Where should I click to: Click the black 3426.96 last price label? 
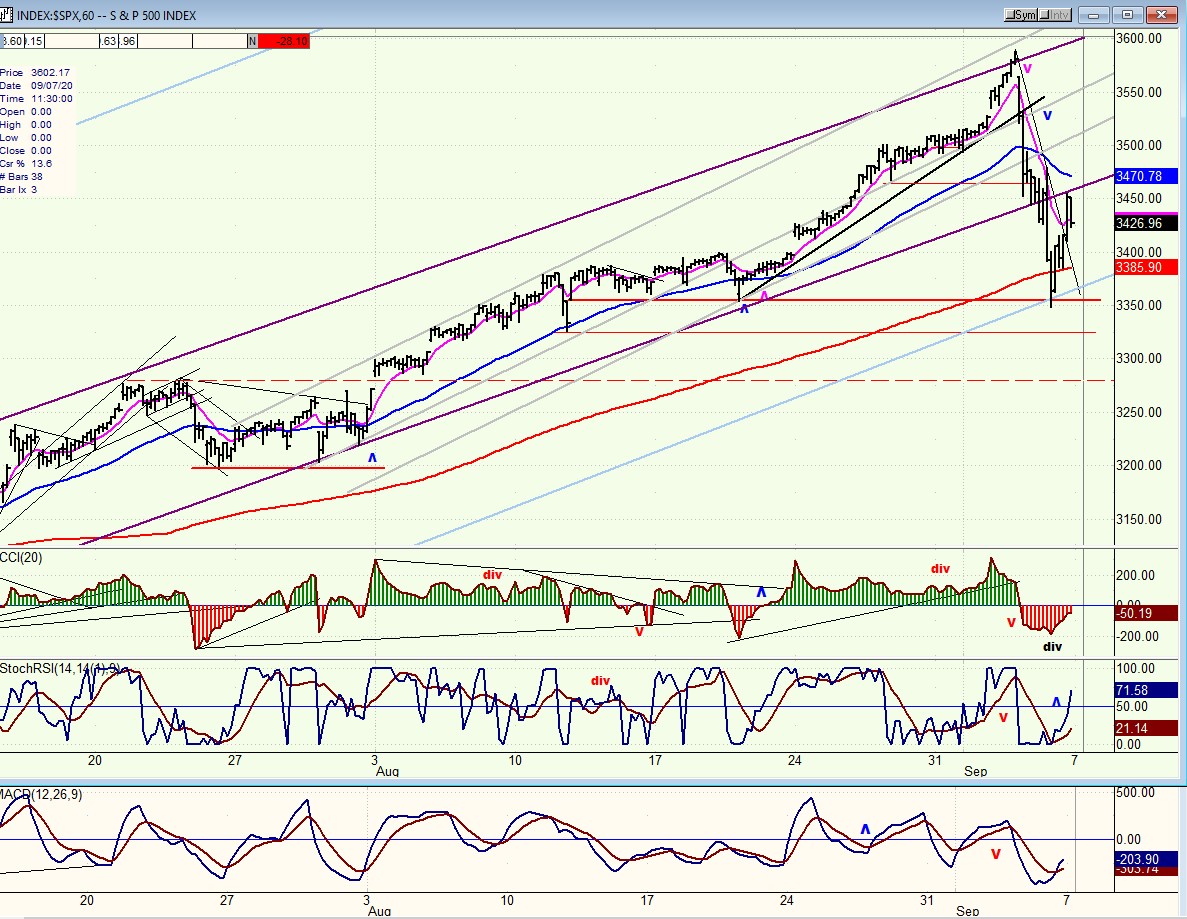[x=1145, y=223]
